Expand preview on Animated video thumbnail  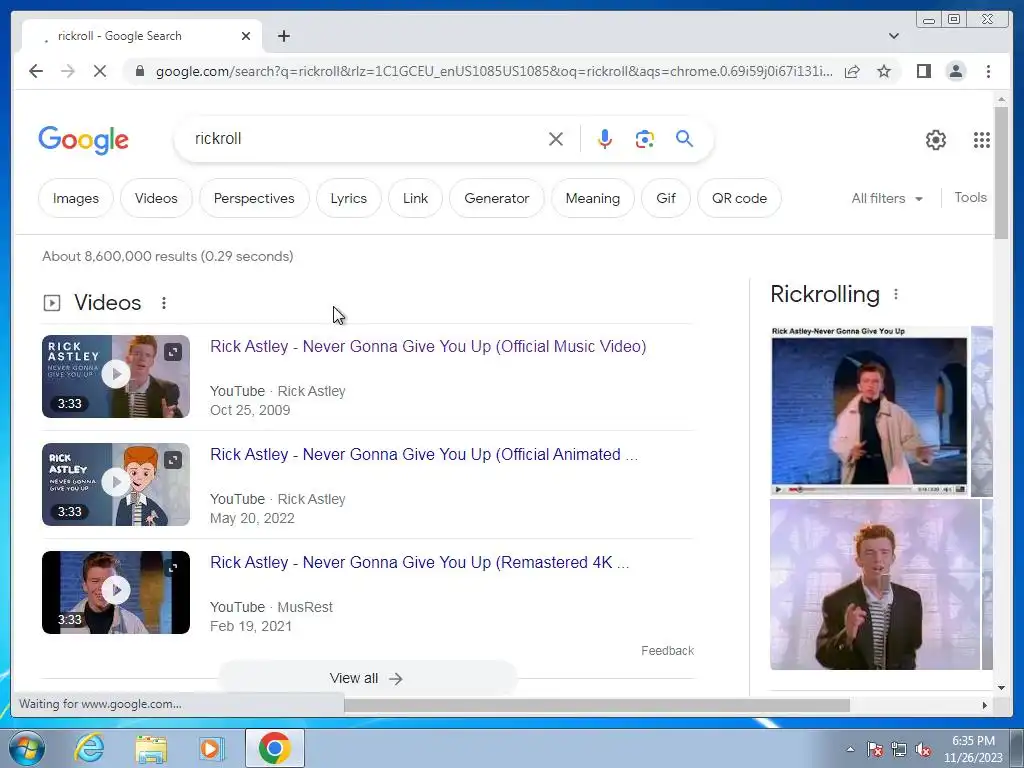click(172, 460)
